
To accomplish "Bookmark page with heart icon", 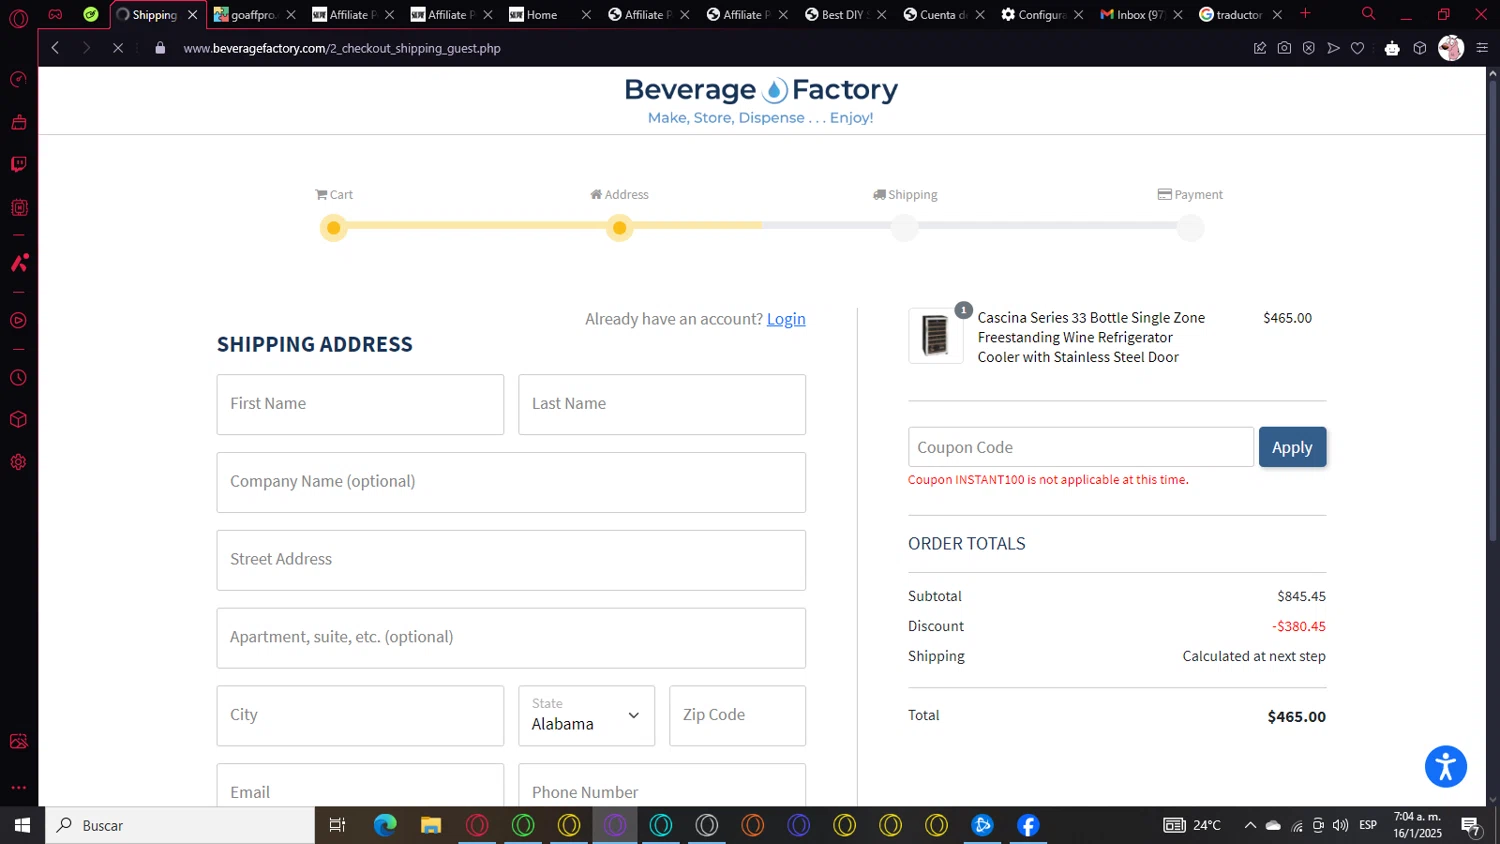I will [x=1357, y=48].
